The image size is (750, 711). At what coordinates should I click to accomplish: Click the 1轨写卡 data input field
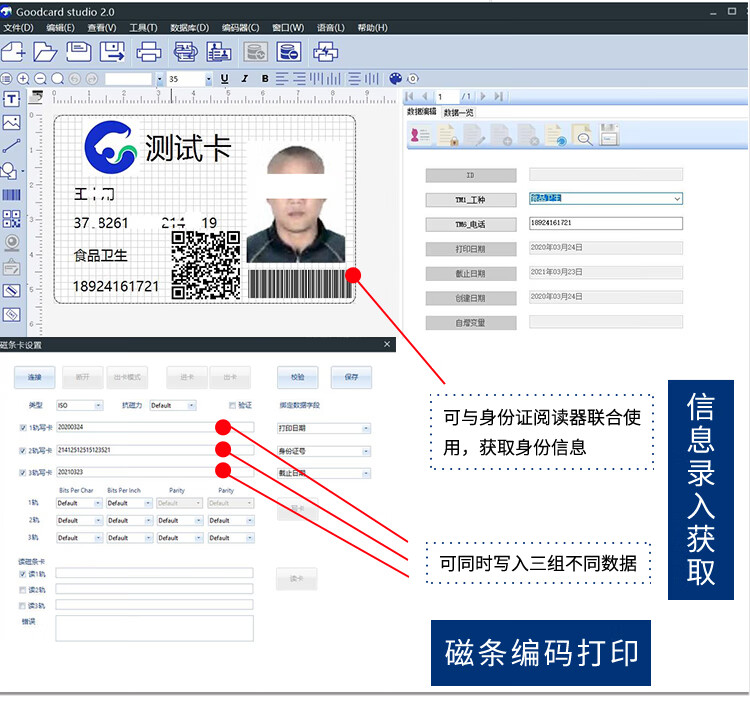[155, 427]
